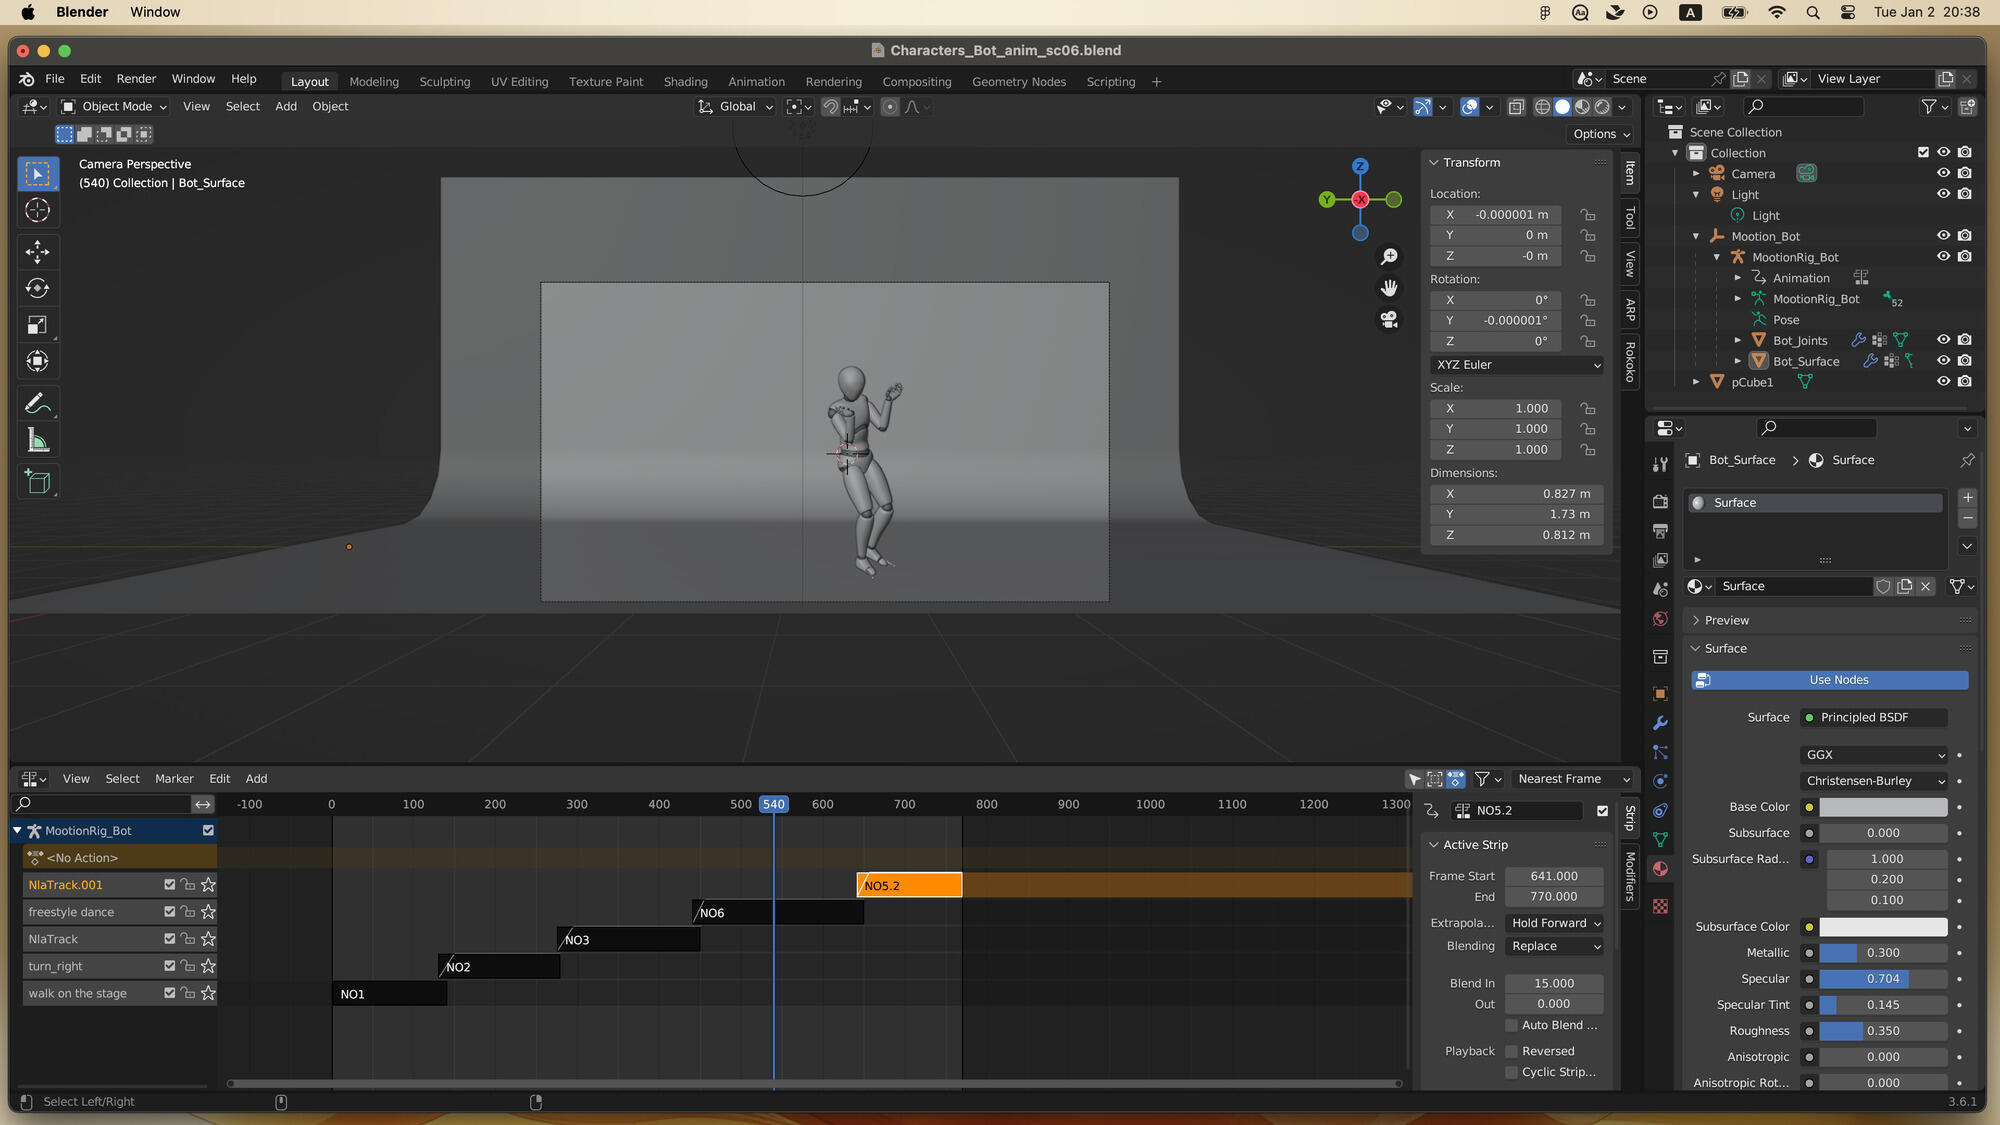Image resolution: width=2000 pixels, height=1125 pixels.
Task: Click the Base Color swatch
Action: 1883,807
